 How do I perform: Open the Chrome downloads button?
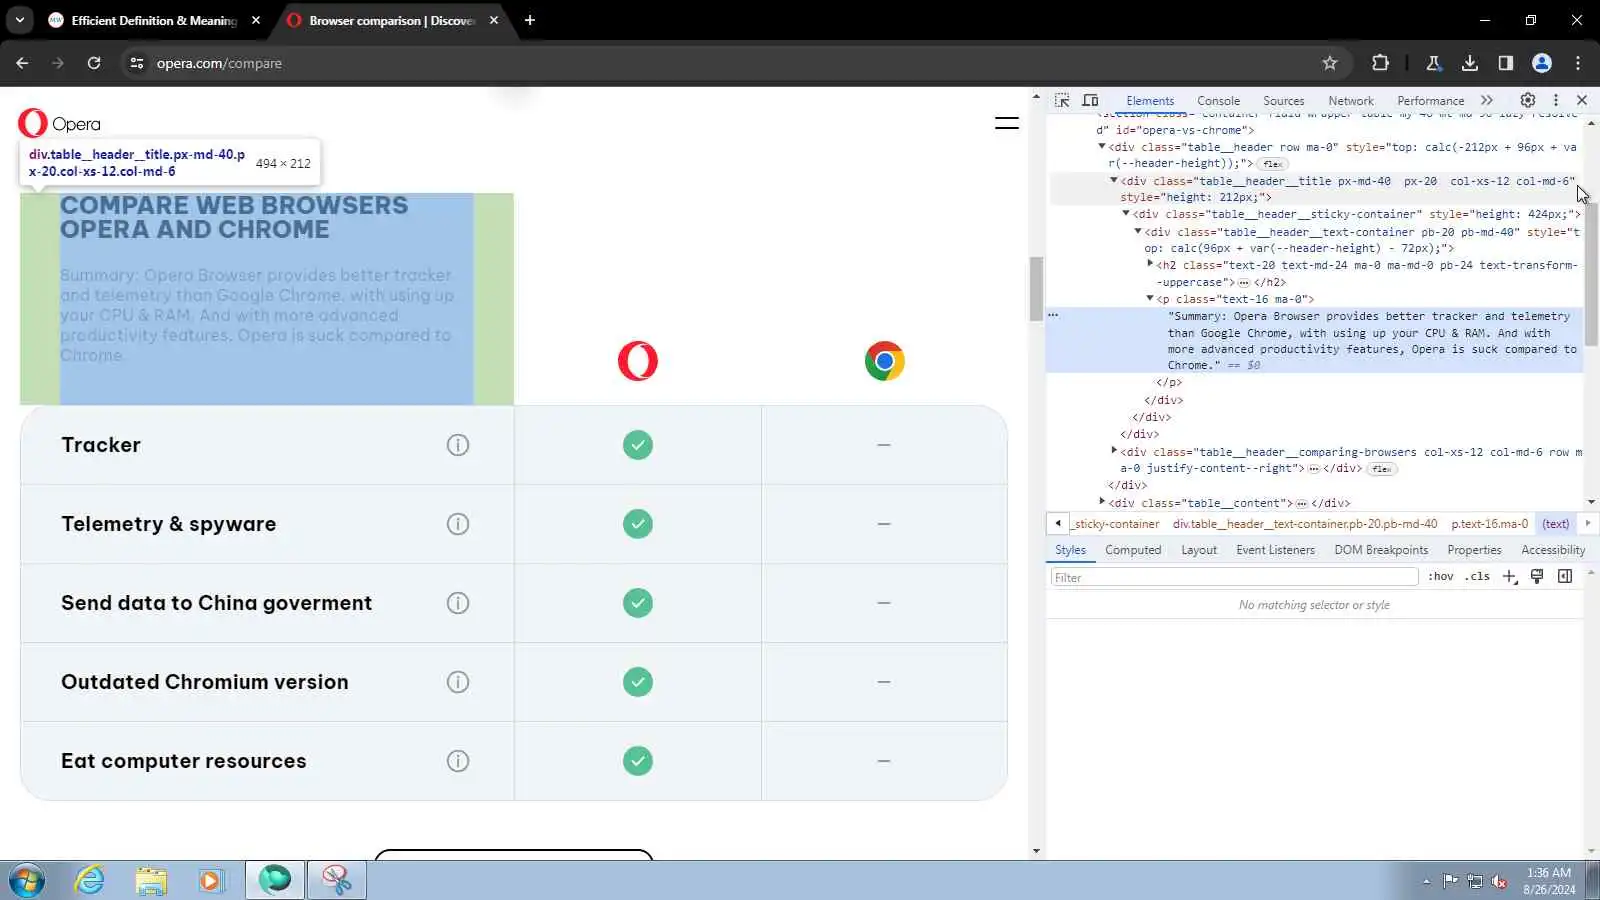(x=1470, y=63)
